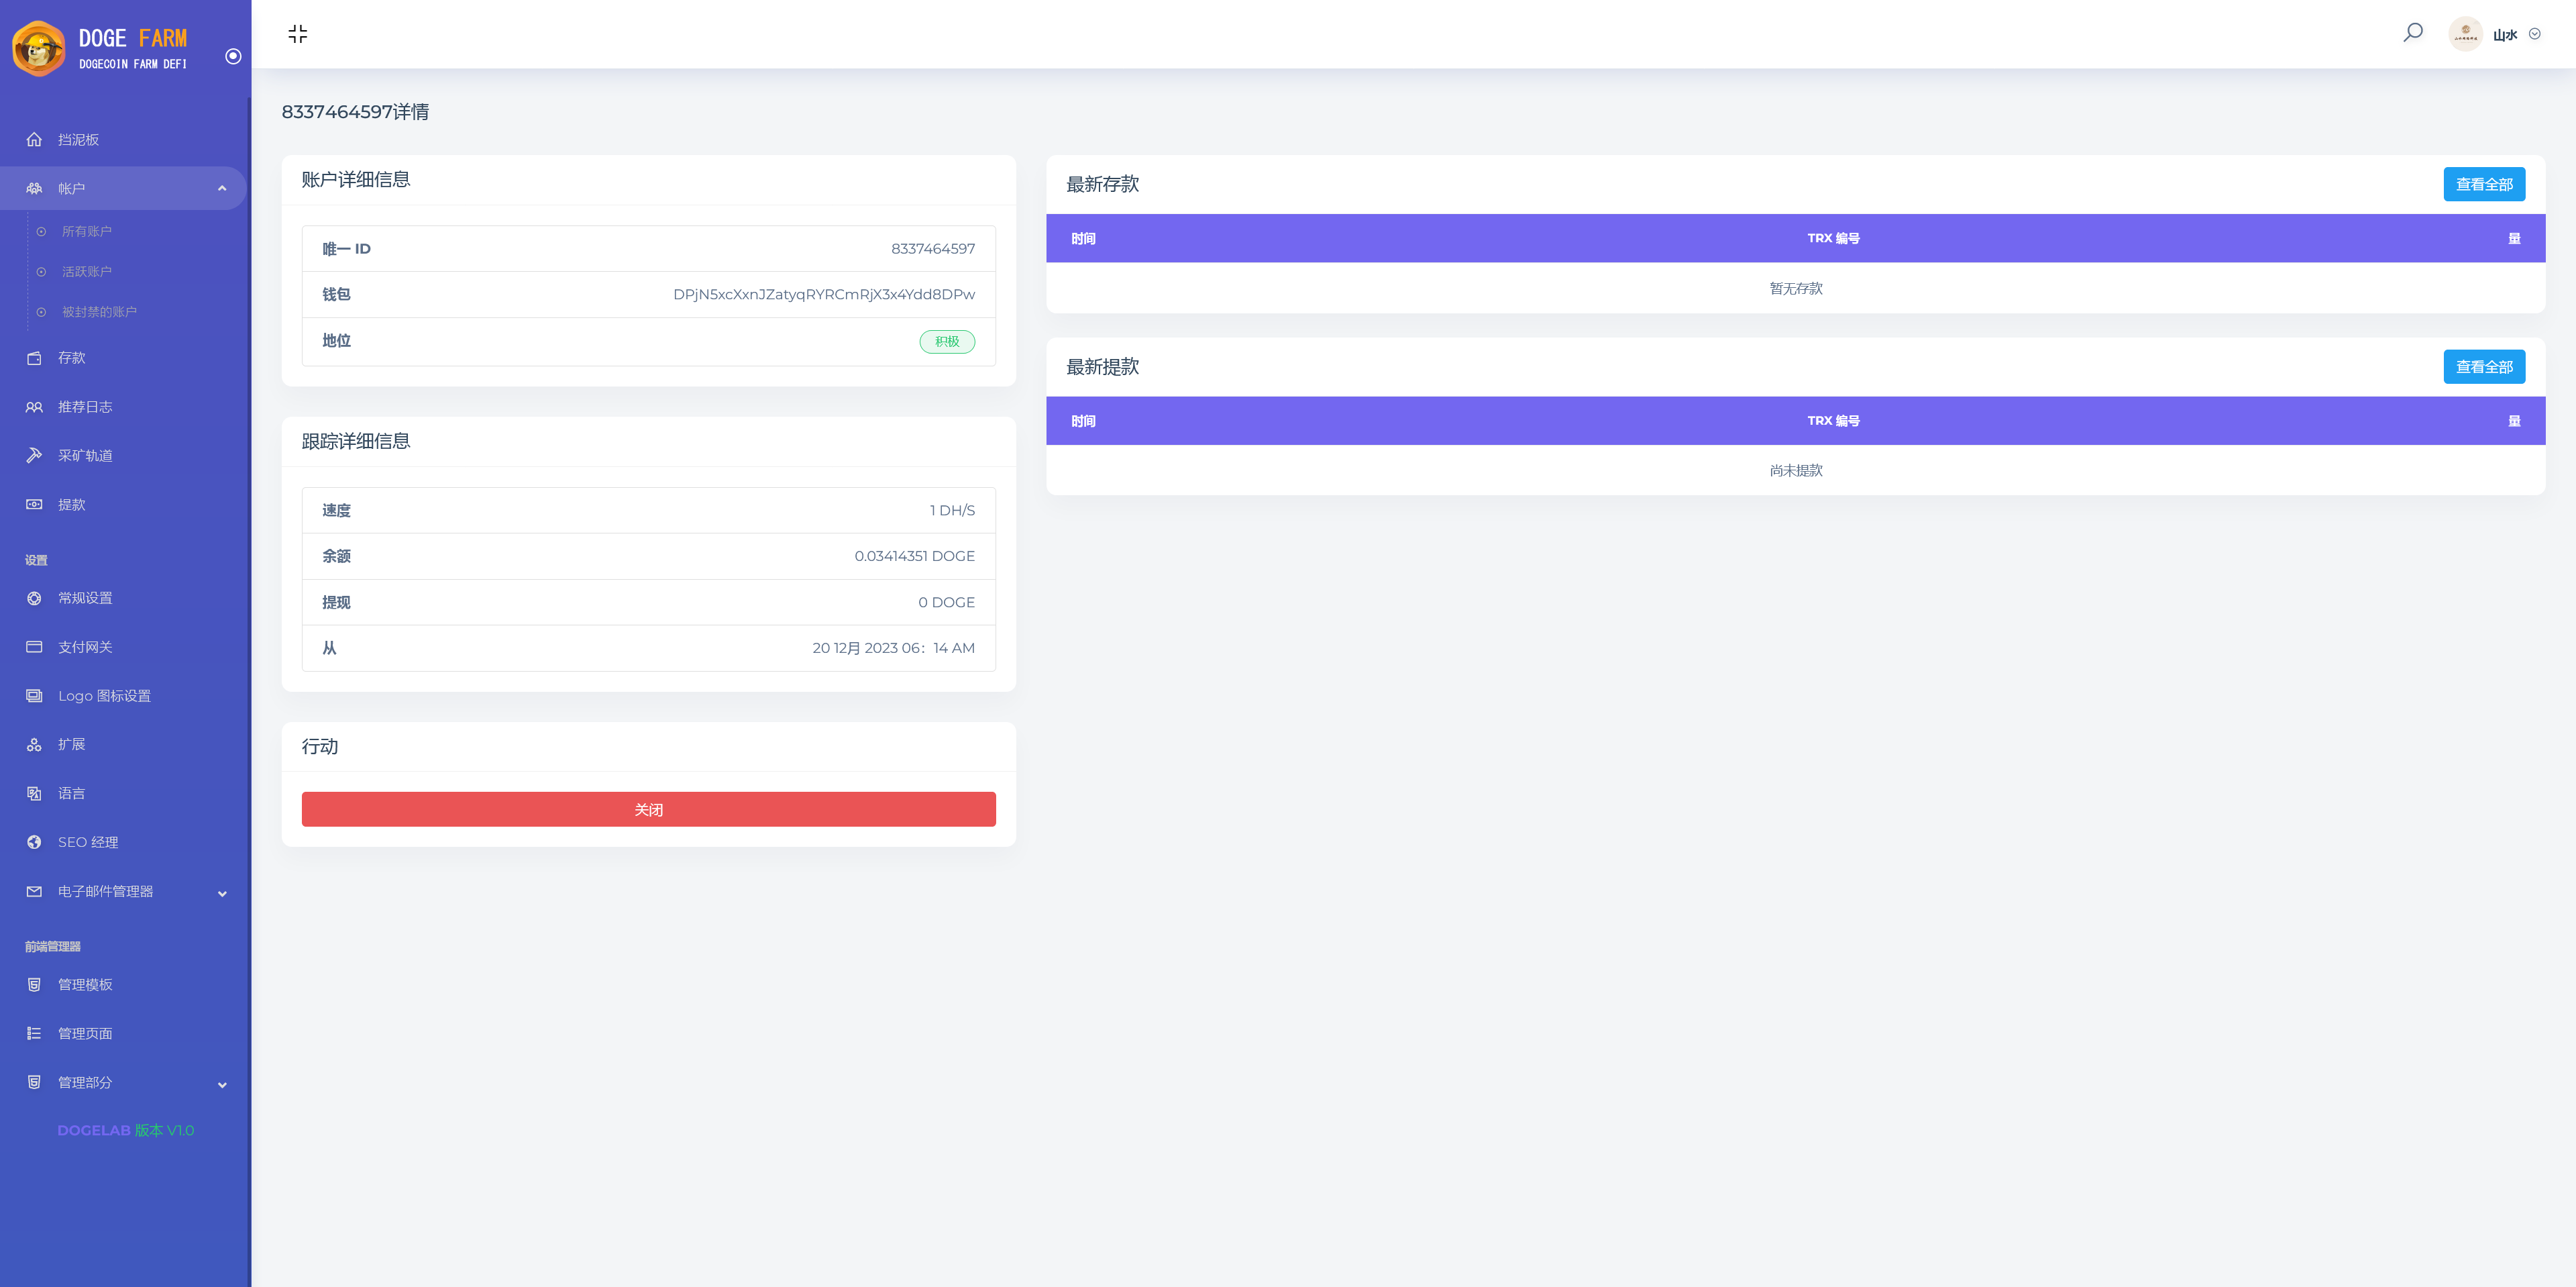The width and height of the screenshot is (2576, 1287).
Task: Click the red 关闭 button
Action: 648,809
